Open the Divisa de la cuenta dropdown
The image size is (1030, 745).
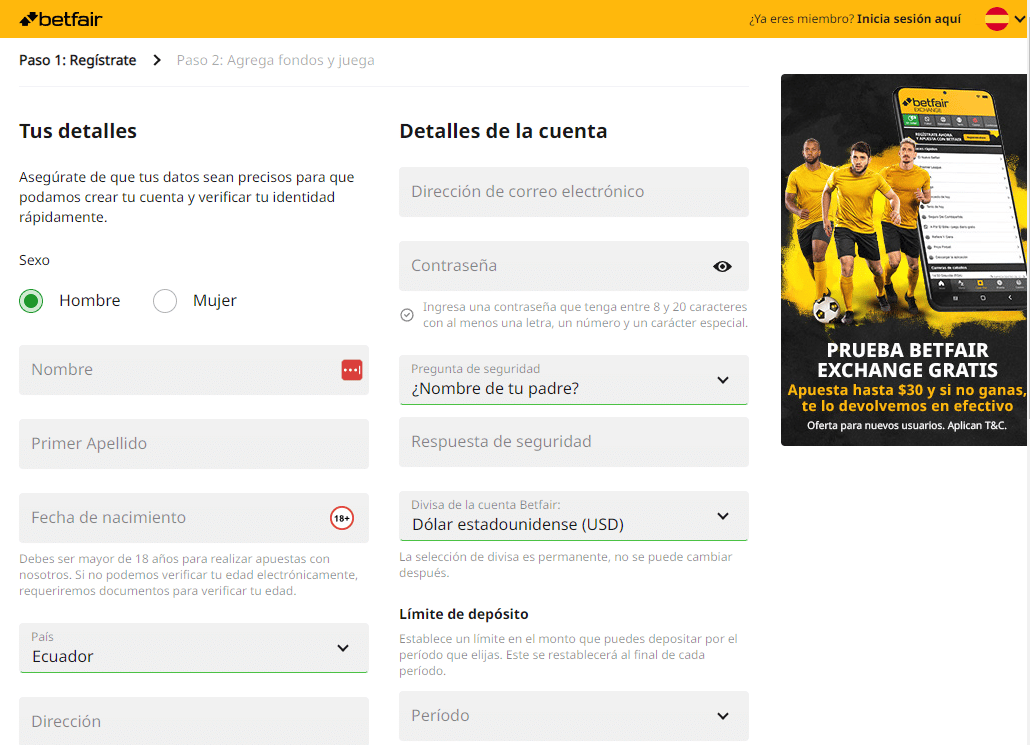573,516
